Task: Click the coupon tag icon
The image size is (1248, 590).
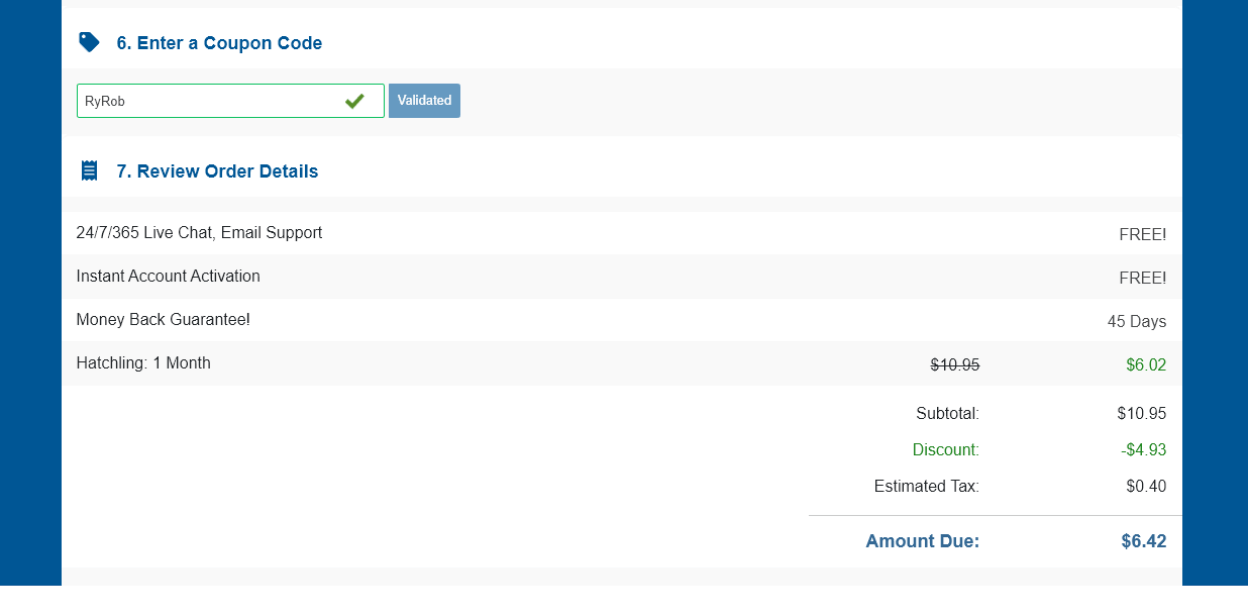Action: tap(89, 42)
